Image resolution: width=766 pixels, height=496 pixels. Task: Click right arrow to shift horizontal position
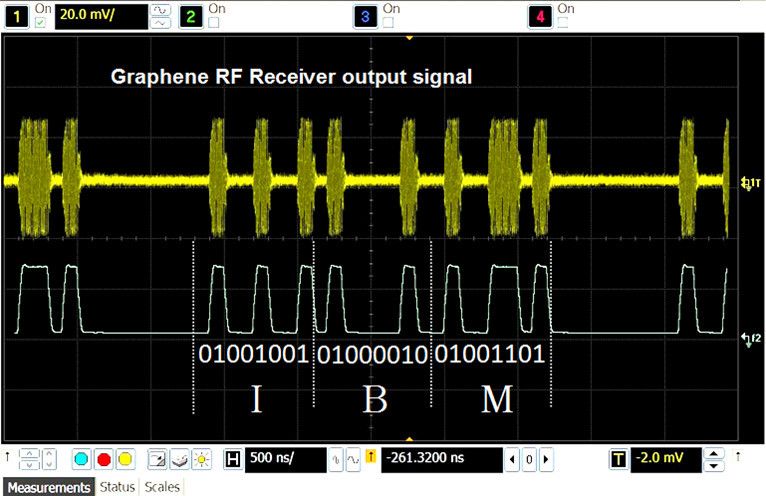click(x=546, y=459)
